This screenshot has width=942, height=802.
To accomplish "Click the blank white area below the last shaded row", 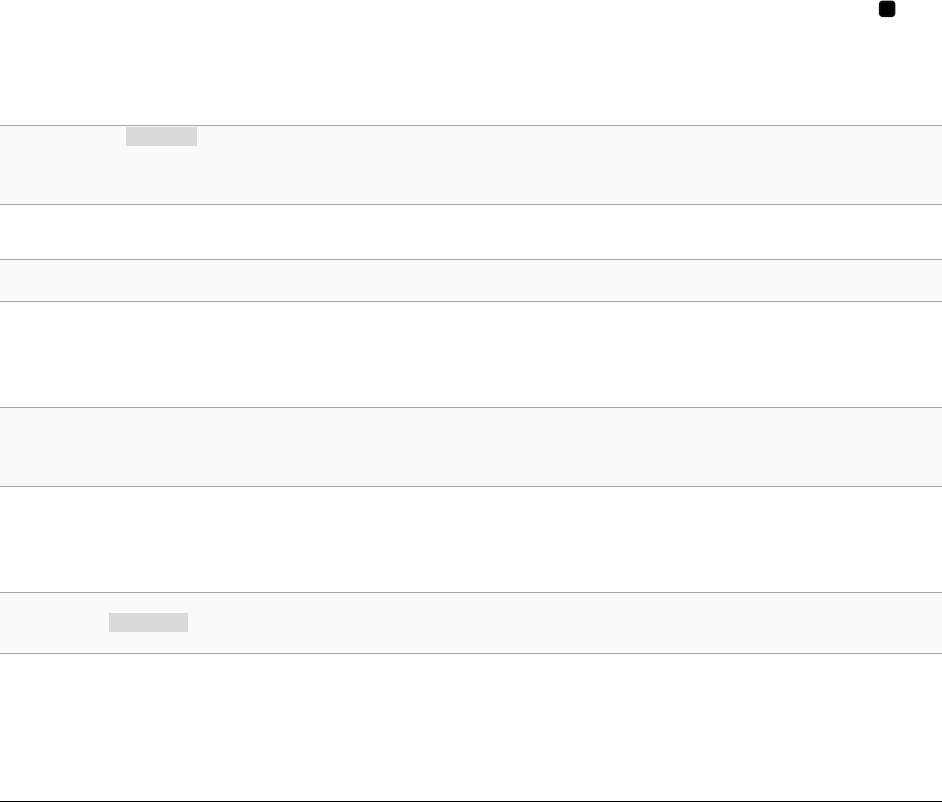I will pos(471,727).
